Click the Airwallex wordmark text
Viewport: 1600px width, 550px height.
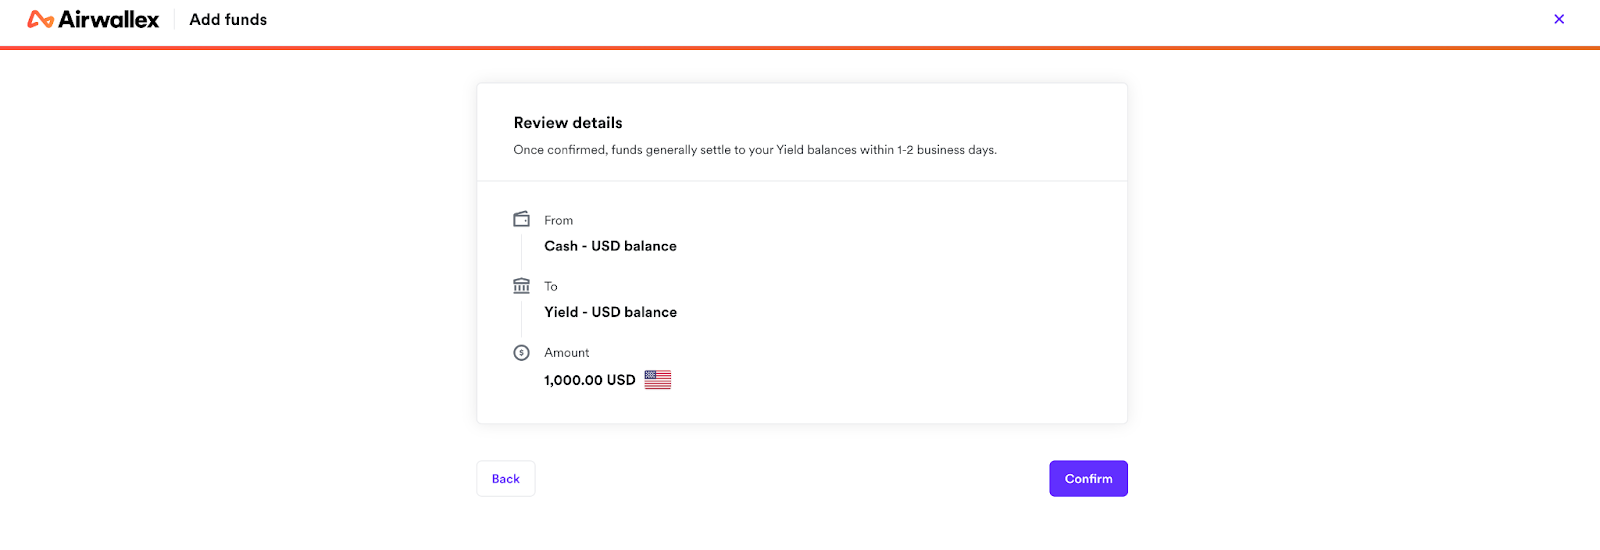point(108,19)
